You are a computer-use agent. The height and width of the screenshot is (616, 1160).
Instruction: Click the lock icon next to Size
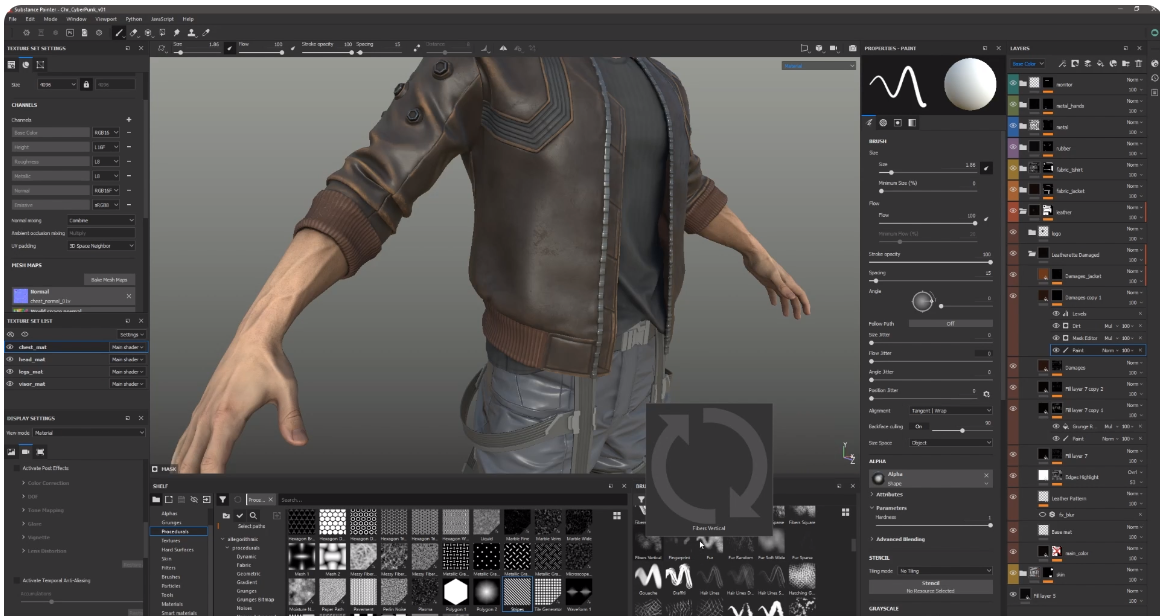point(86,85)
